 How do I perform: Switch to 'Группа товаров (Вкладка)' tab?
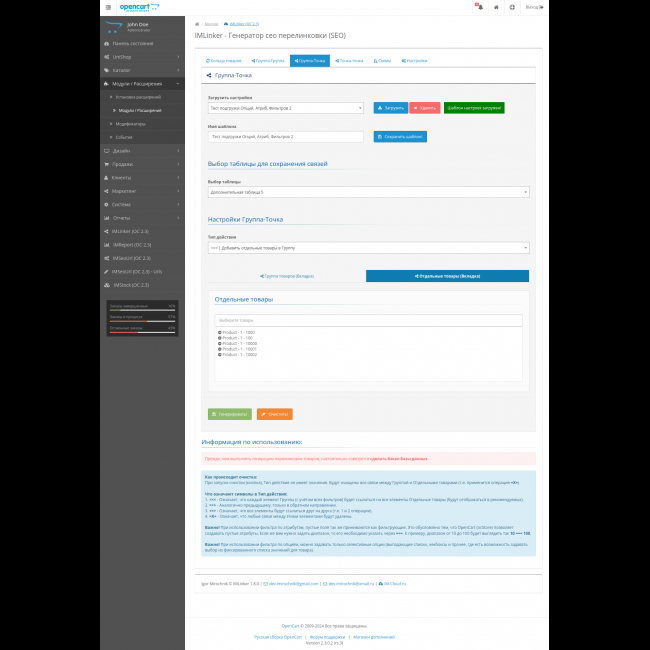(287, 276)
